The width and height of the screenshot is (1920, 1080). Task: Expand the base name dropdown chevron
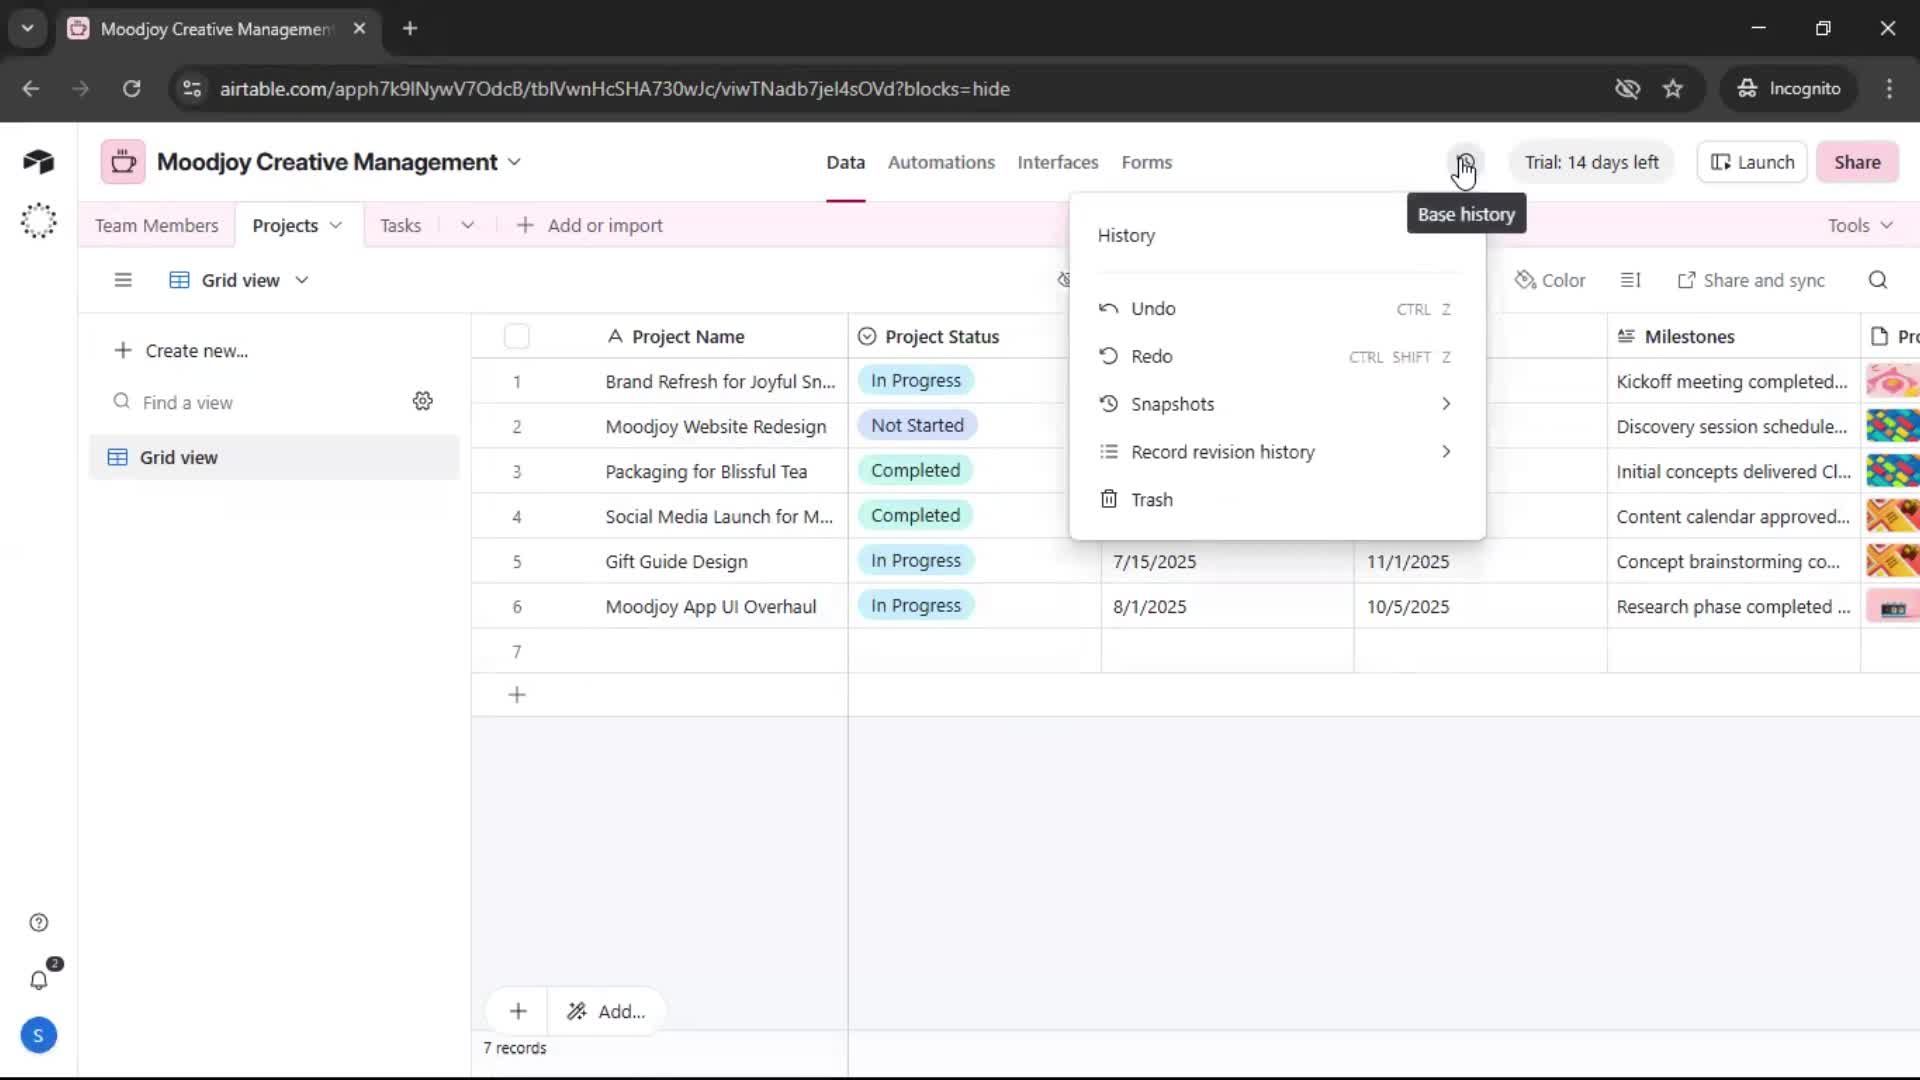[514, 162]
